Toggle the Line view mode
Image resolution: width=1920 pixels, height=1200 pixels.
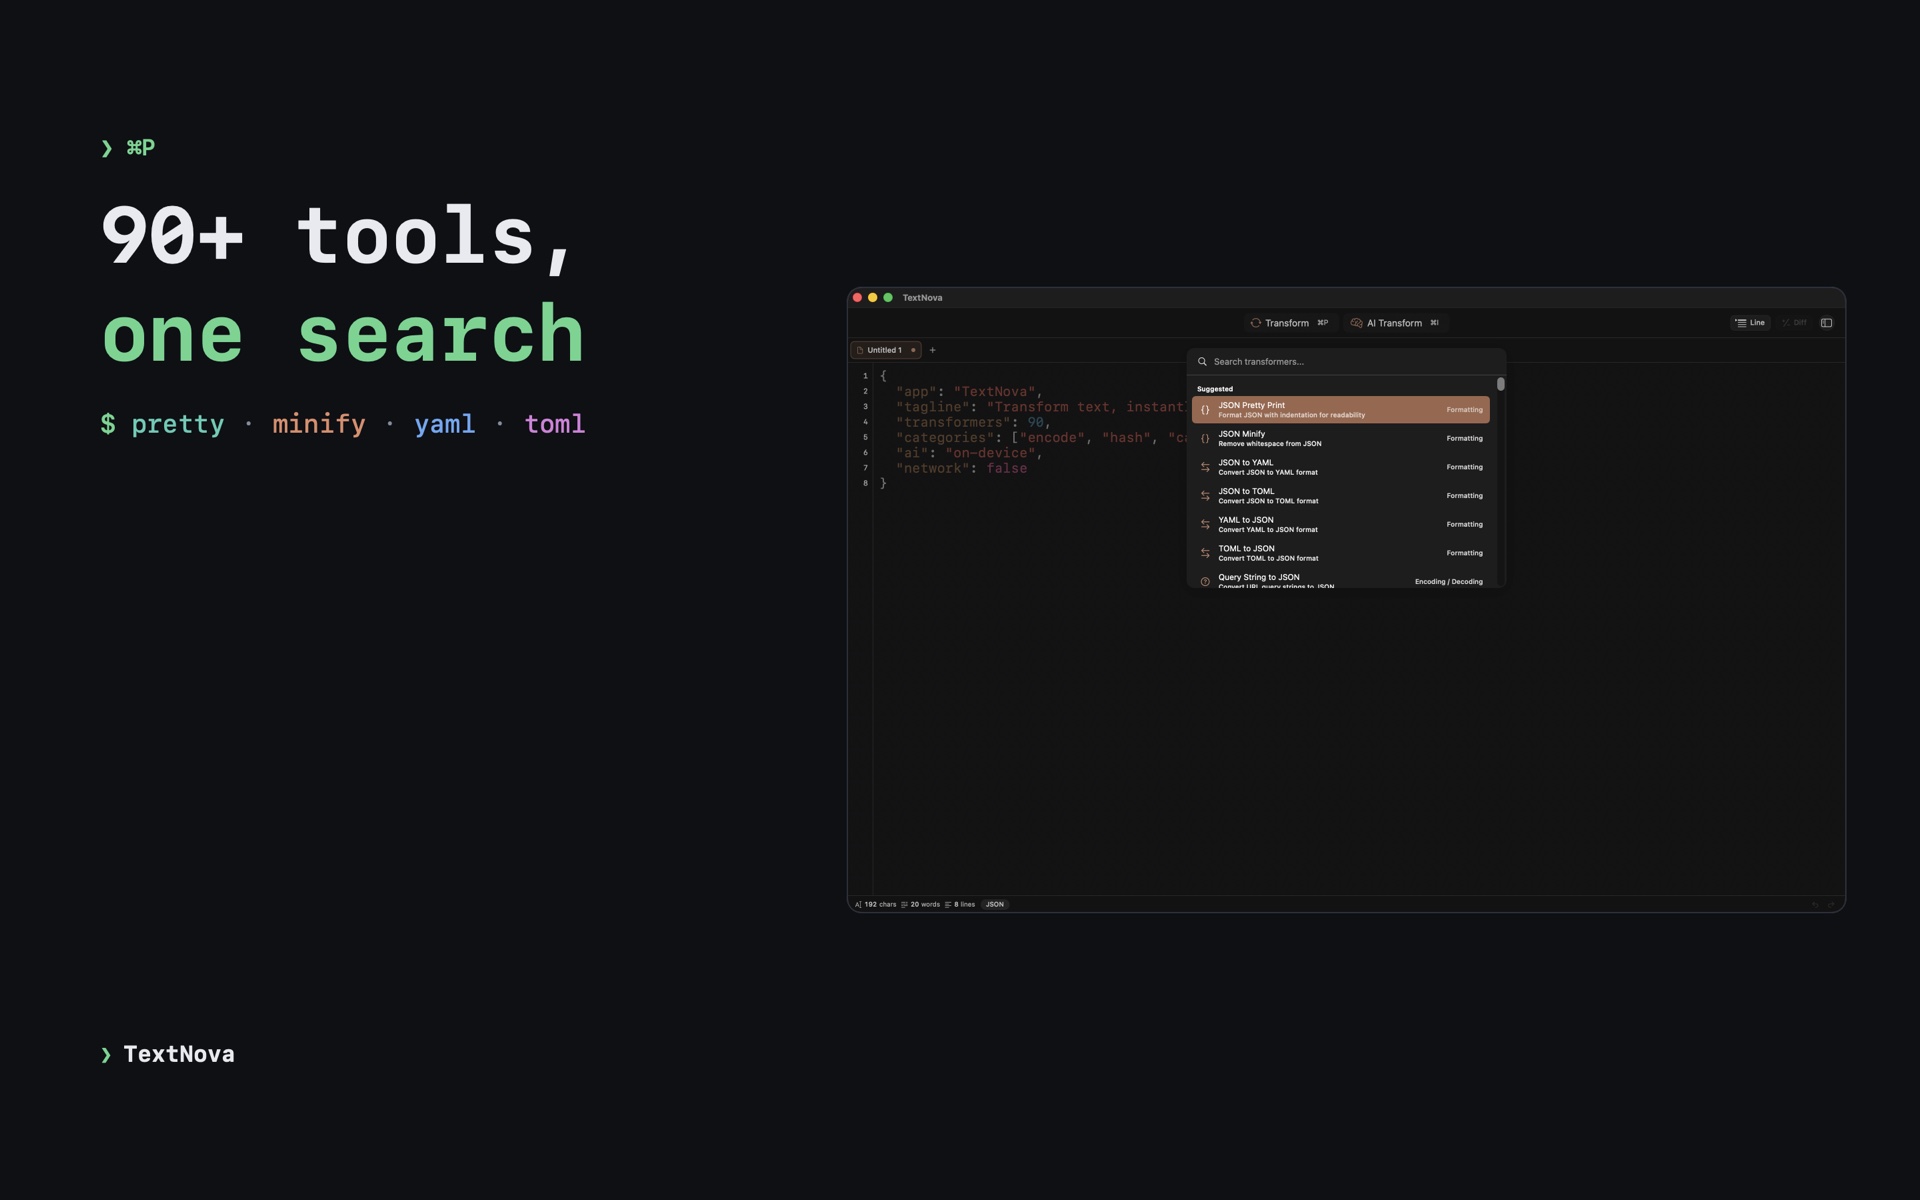[1750, 323]
